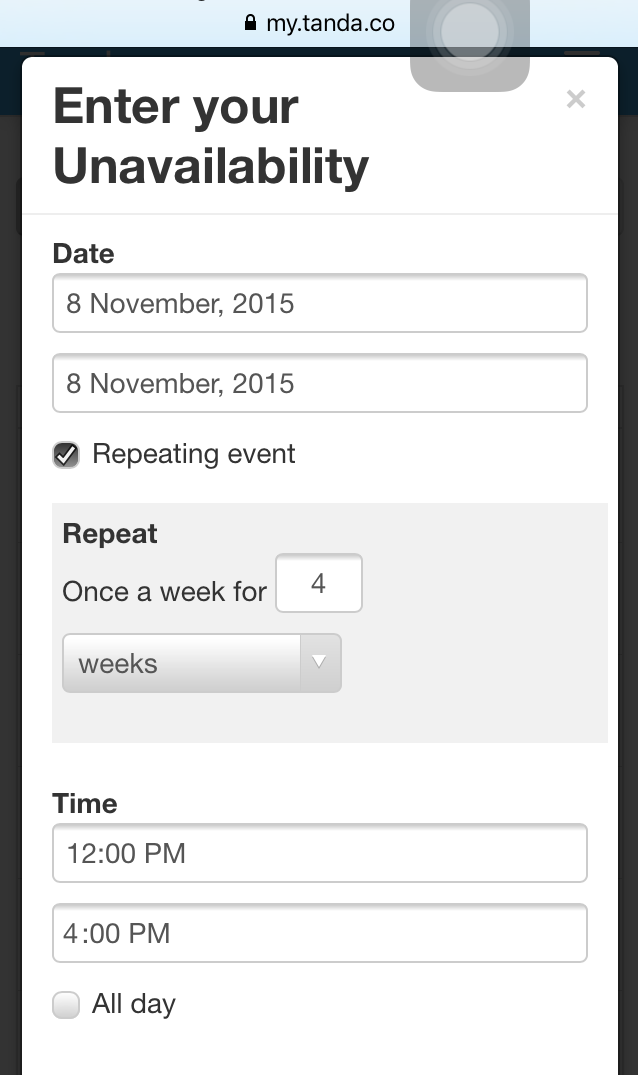Tap the Once a week for text
Image resolution: width=638 pixels, height=1075 pixels.
164,592
